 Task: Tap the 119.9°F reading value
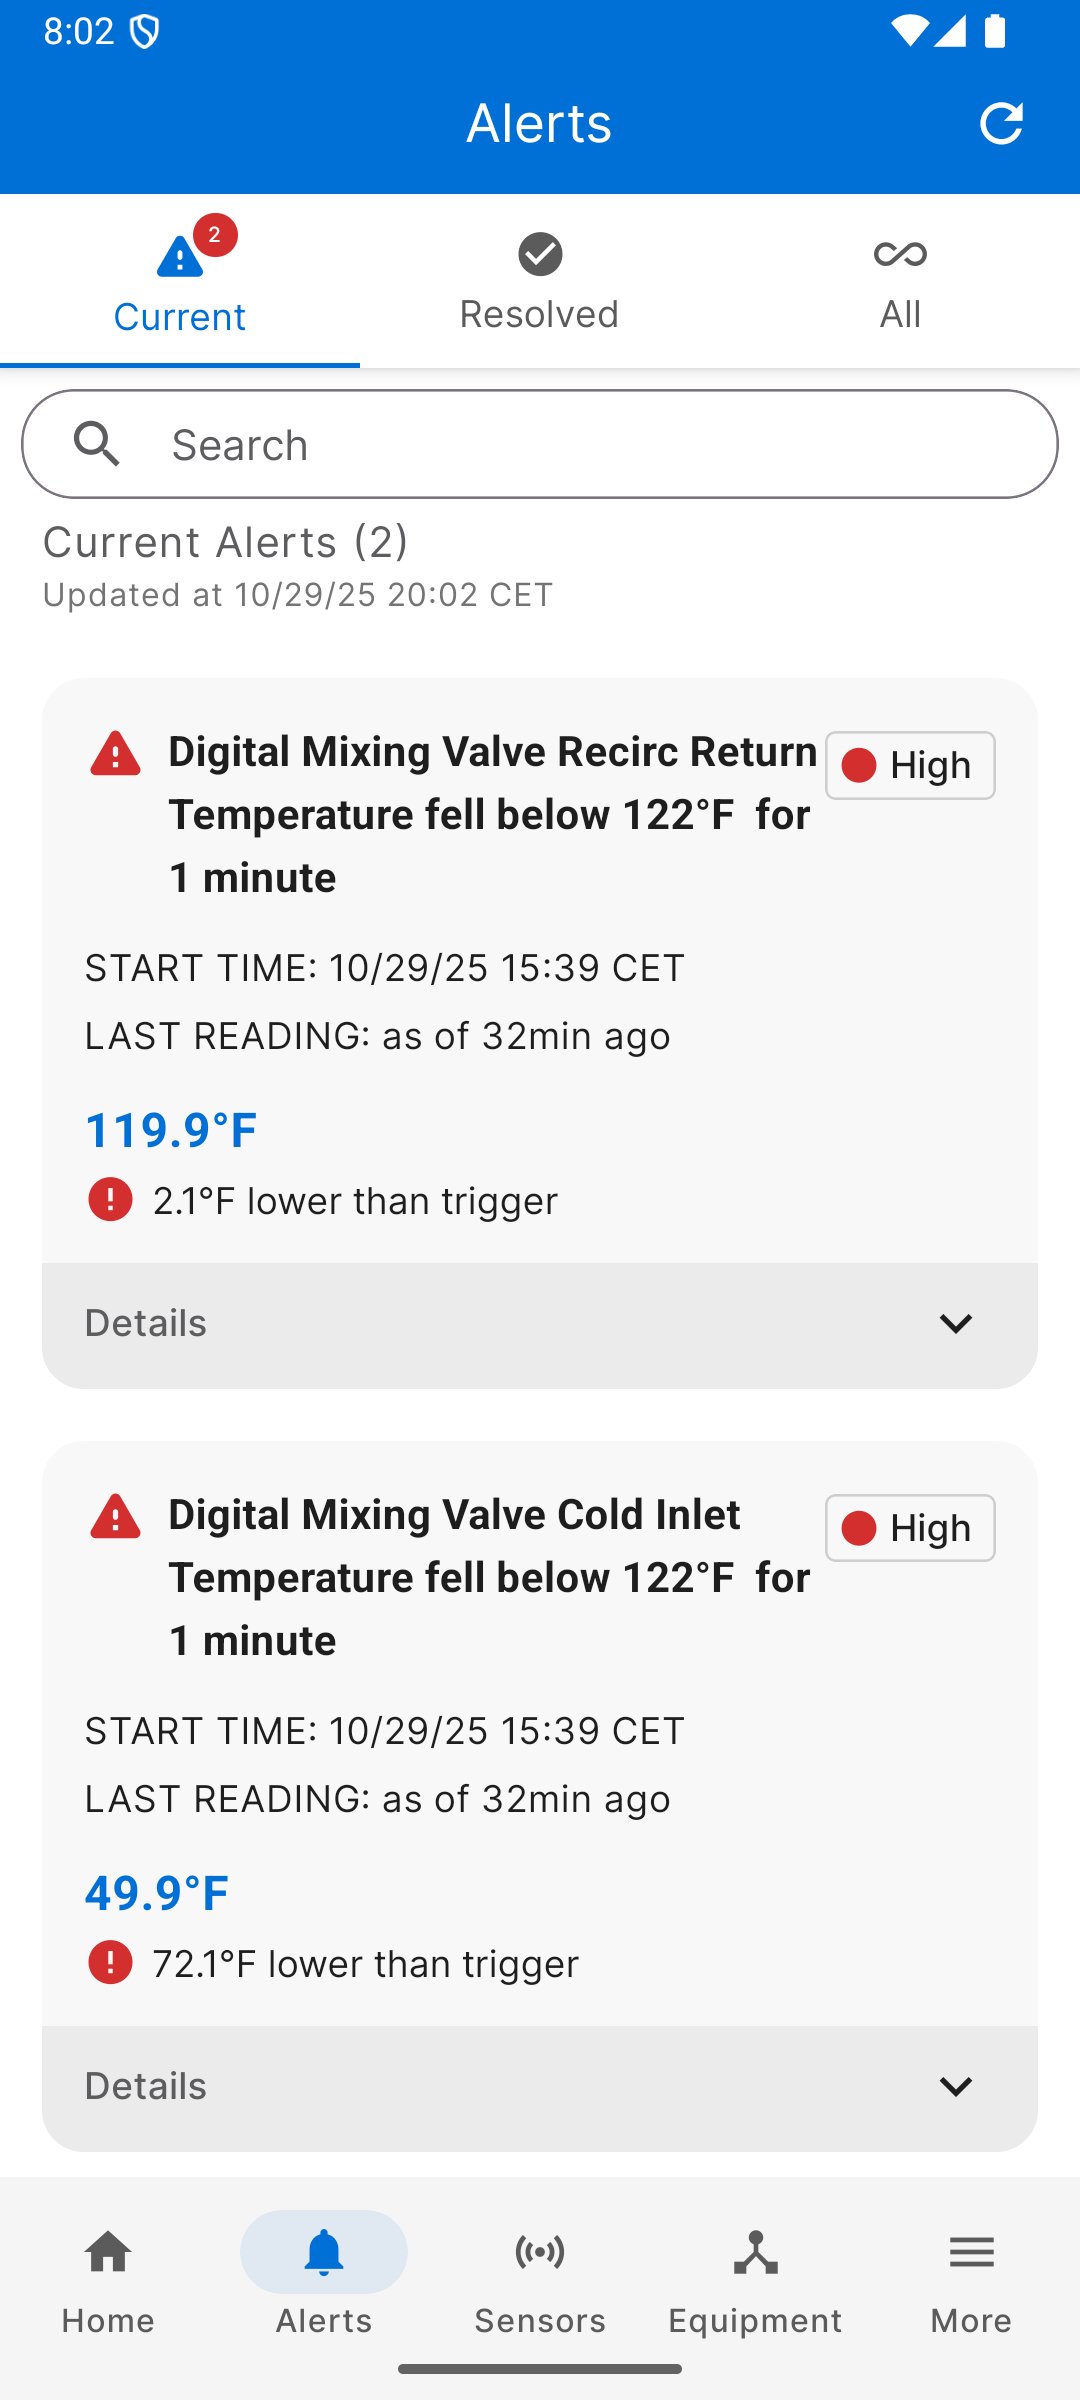tap(171, 1131)
